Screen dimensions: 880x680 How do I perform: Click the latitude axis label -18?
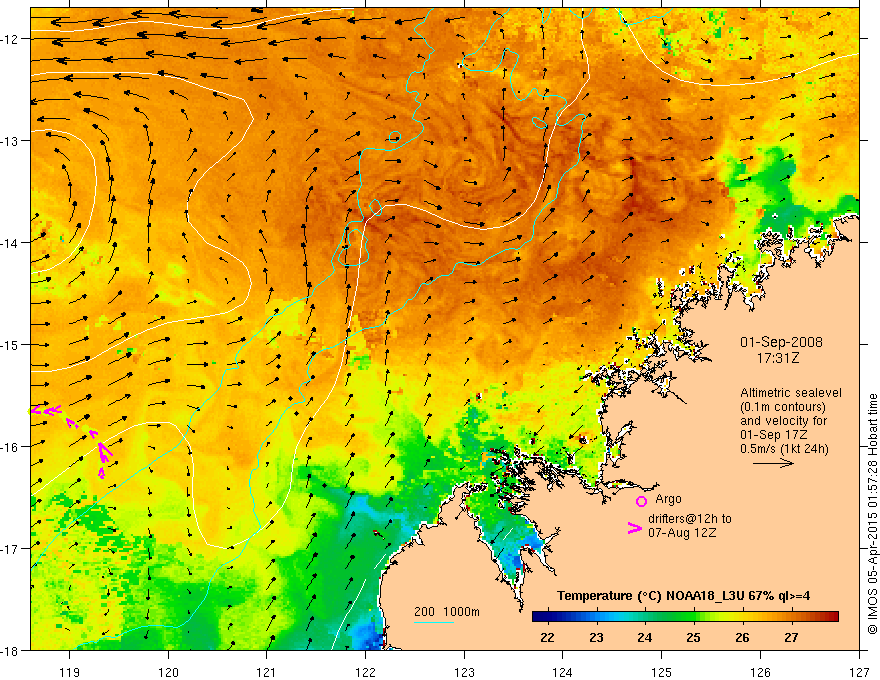(10, 651)
